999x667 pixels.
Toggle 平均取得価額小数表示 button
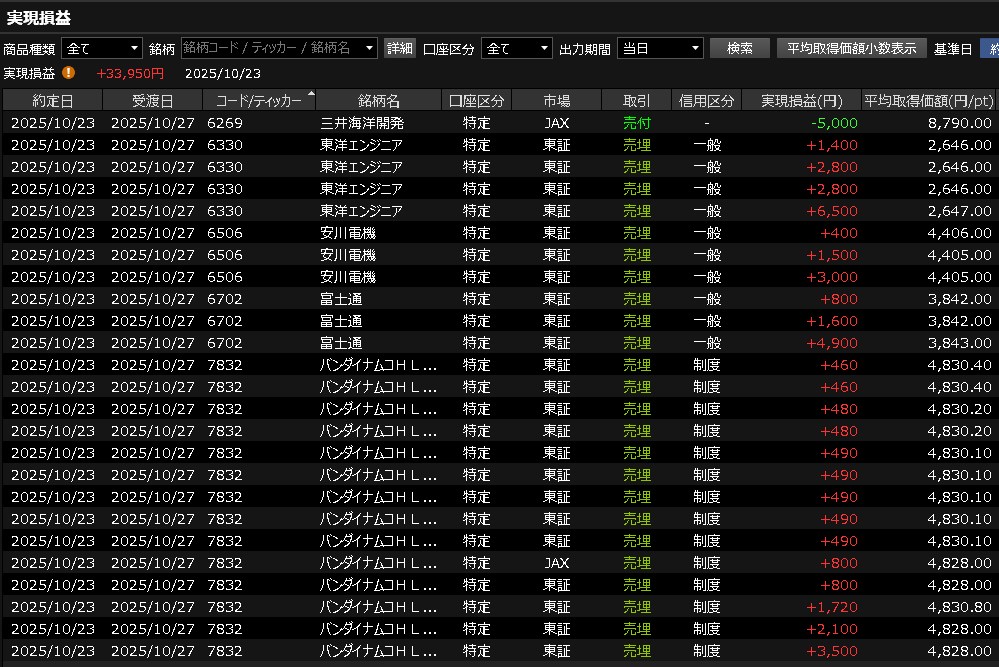[851, 48]
